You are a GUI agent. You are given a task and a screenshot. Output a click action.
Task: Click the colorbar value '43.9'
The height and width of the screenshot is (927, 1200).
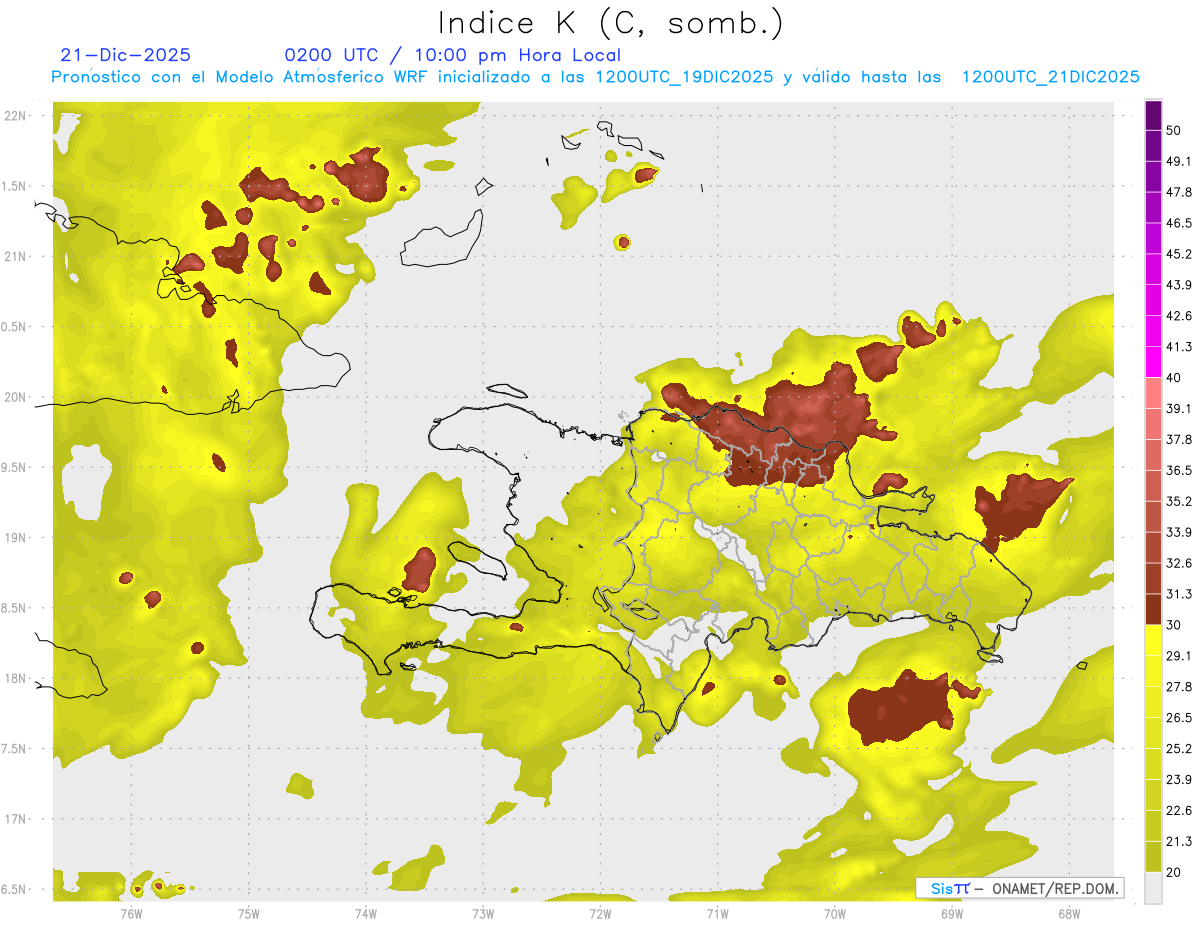pyautogui.click(x=1179, y=285)
